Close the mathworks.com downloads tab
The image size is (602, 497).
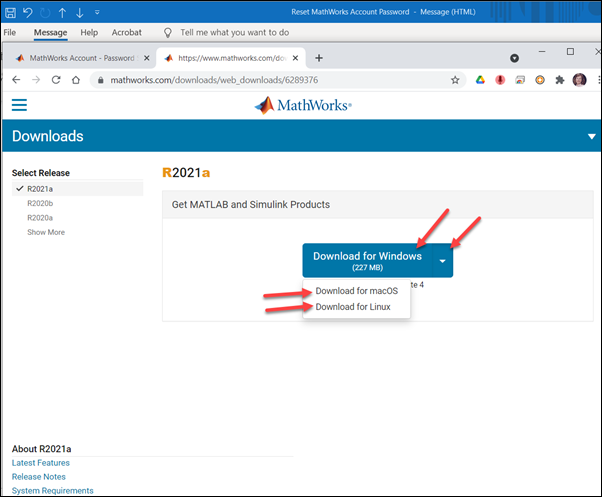point(295,58)
